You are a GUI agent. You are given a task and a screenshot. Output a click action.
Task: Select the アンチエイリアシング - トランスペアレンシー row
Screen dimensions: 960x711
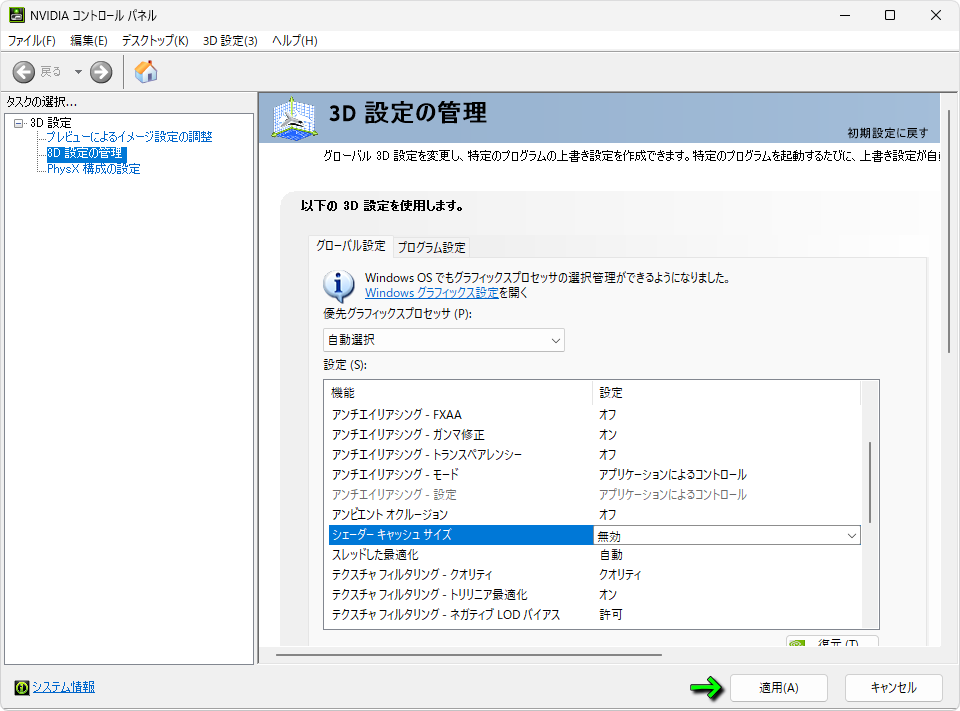tap(594, 455)
